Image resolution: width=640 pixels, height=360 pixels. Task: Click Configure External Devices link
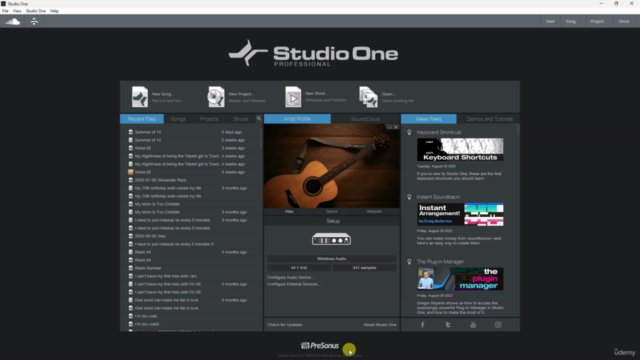pyautogui.click(x=294, y=284)
